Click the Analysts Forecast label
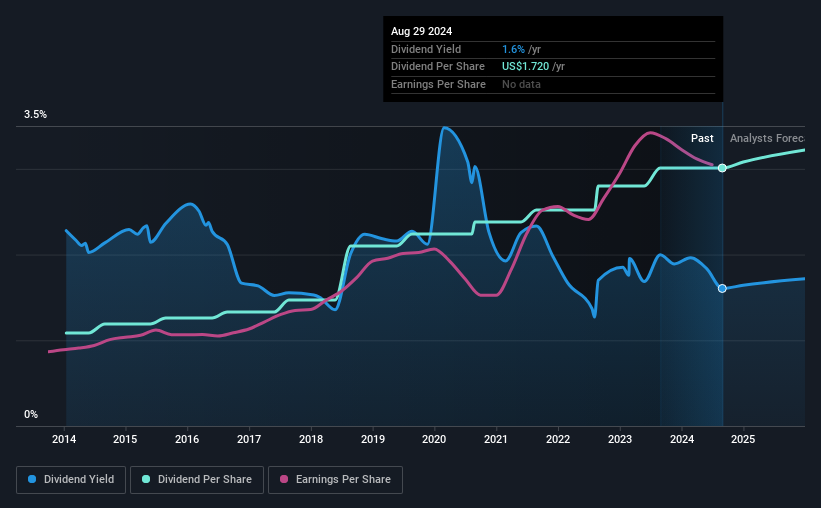Viewport: 821px width, 508px height. click(767, 138)
